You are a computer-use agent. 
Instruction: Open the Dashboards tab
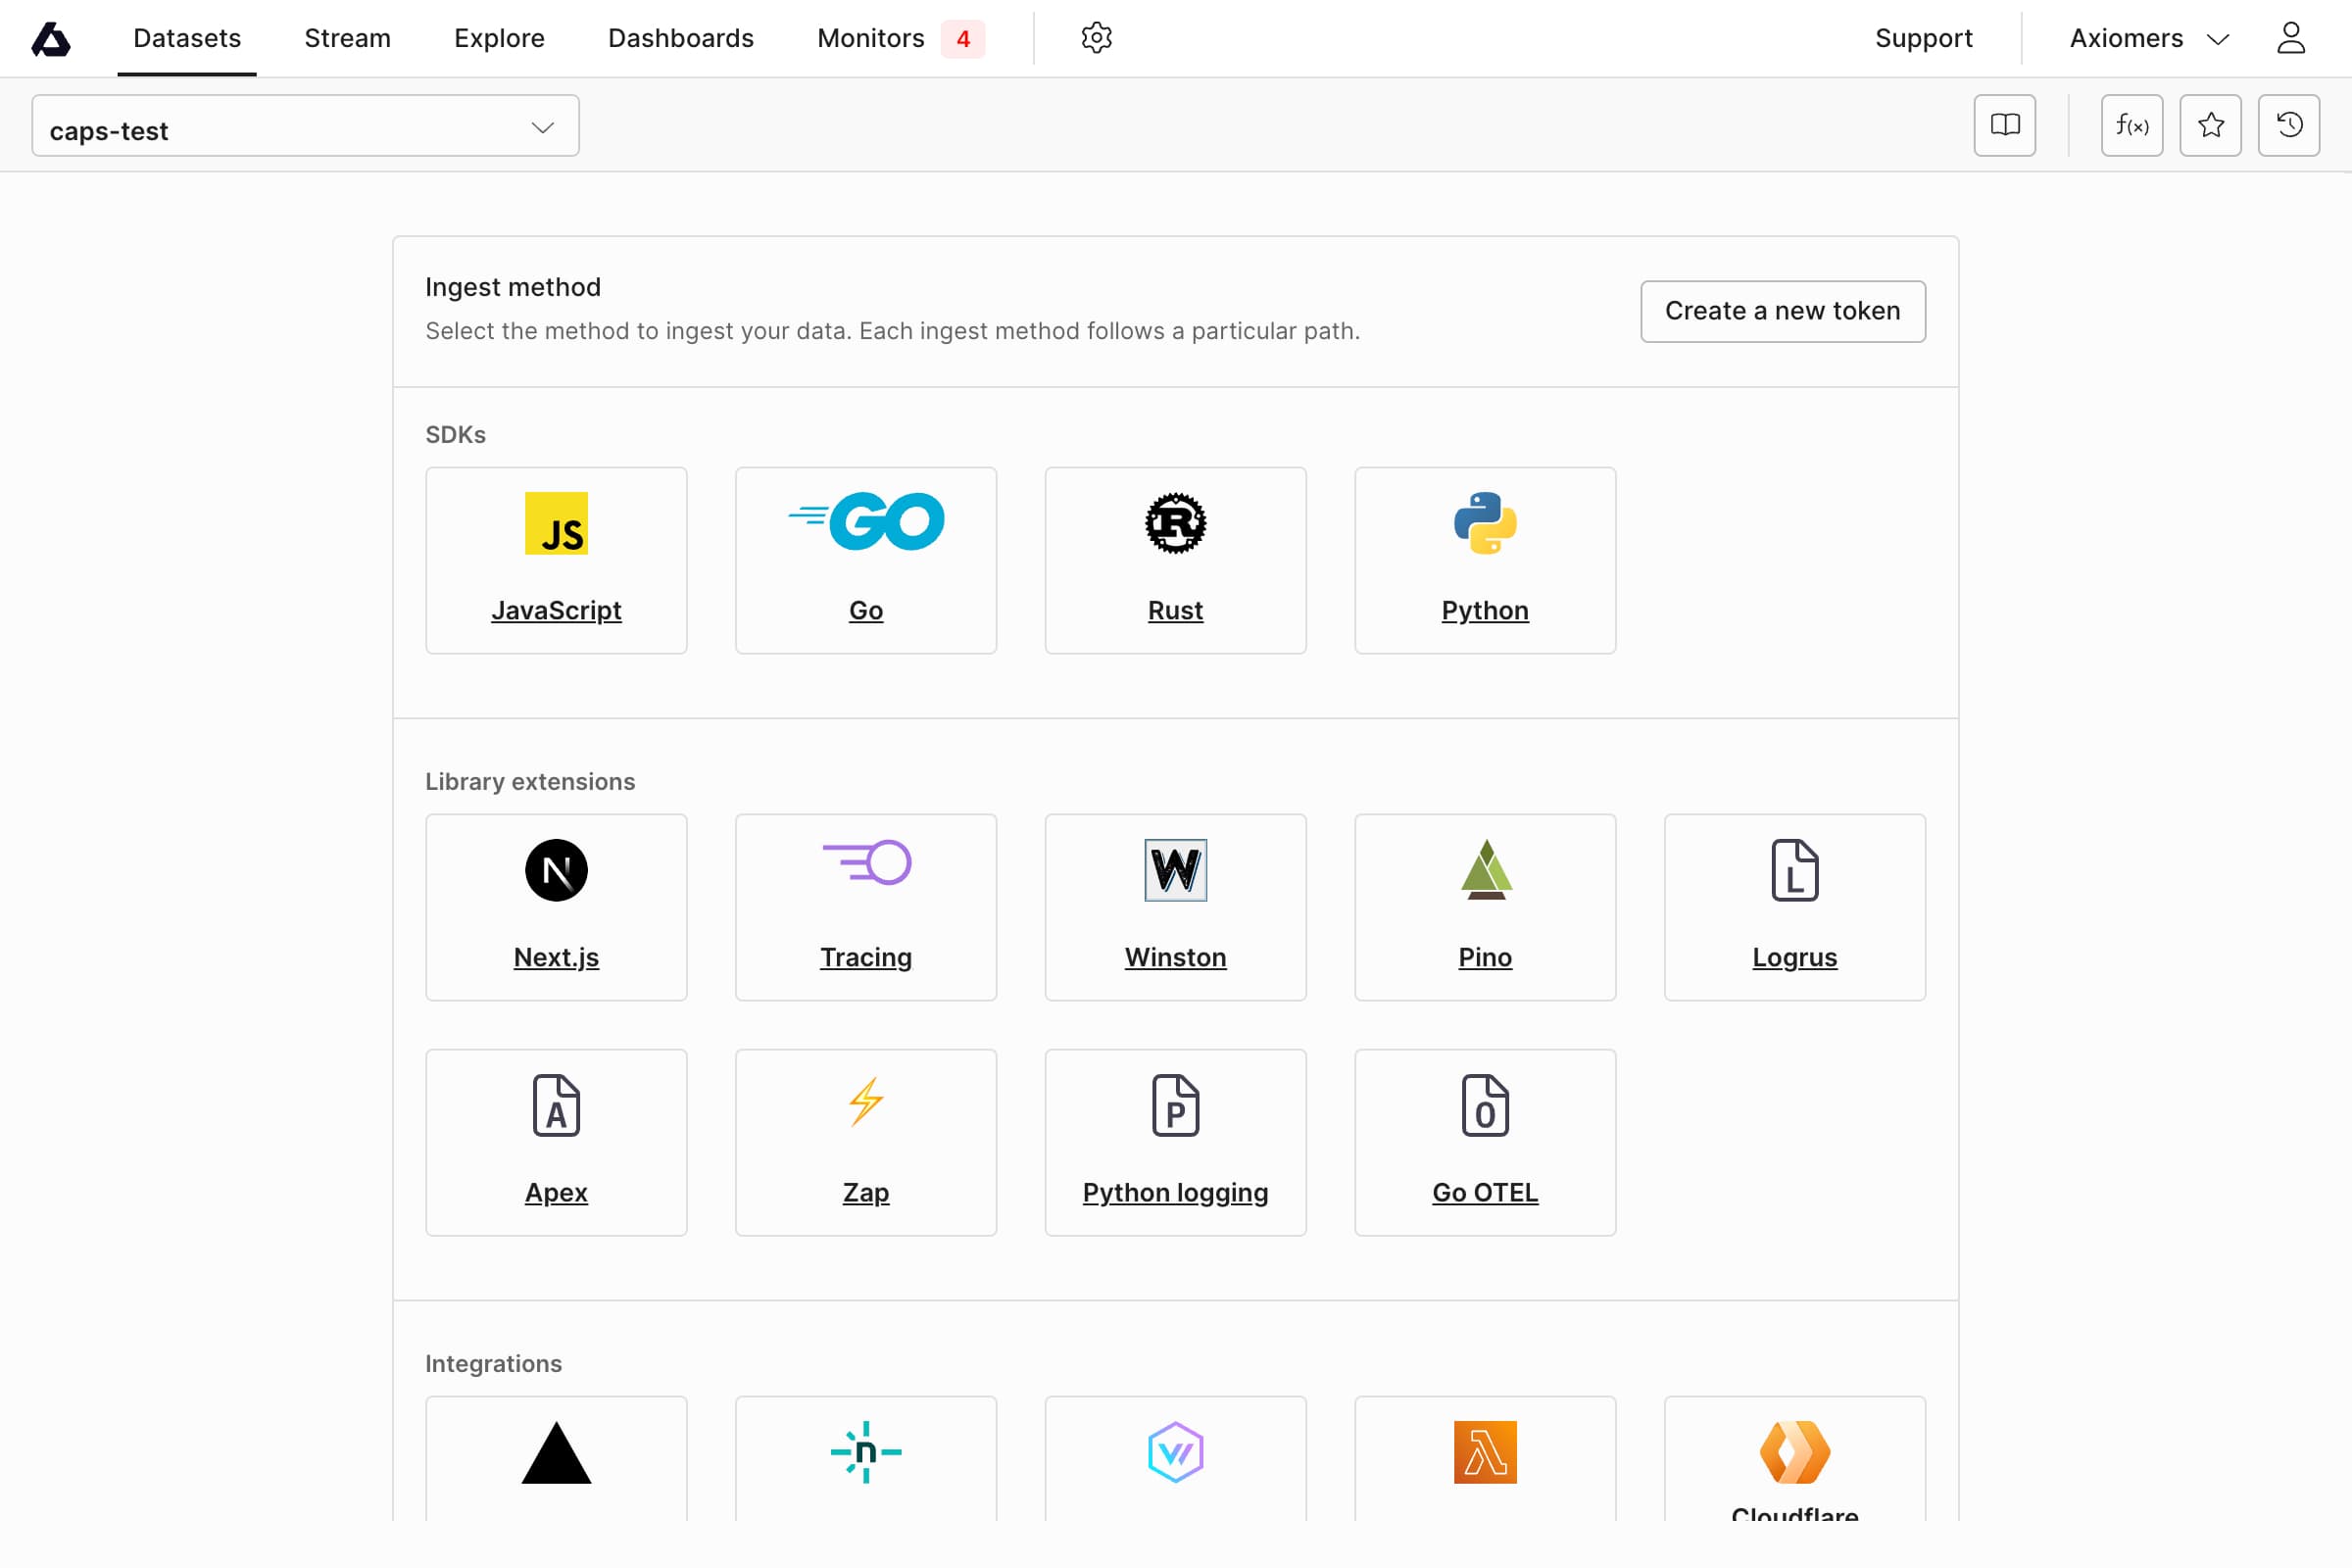coord(680,39)
